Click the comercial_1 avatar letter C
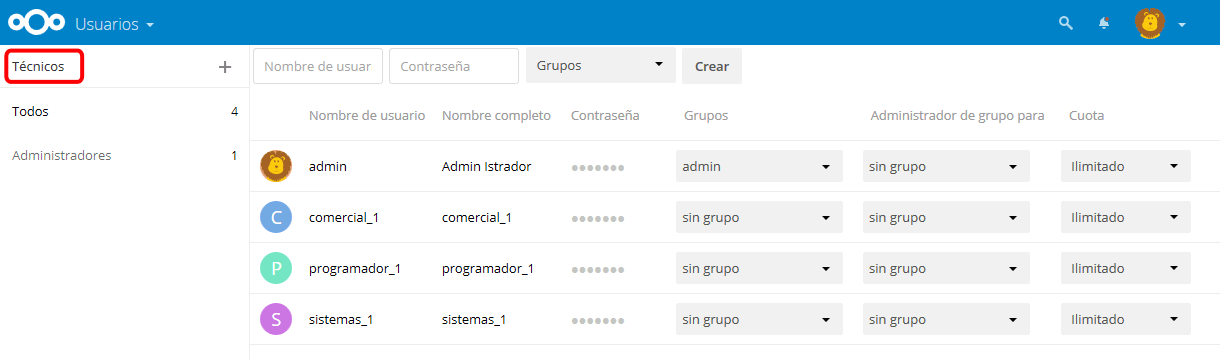Viewport: 1220px width, 360px height. pos(276,217)
